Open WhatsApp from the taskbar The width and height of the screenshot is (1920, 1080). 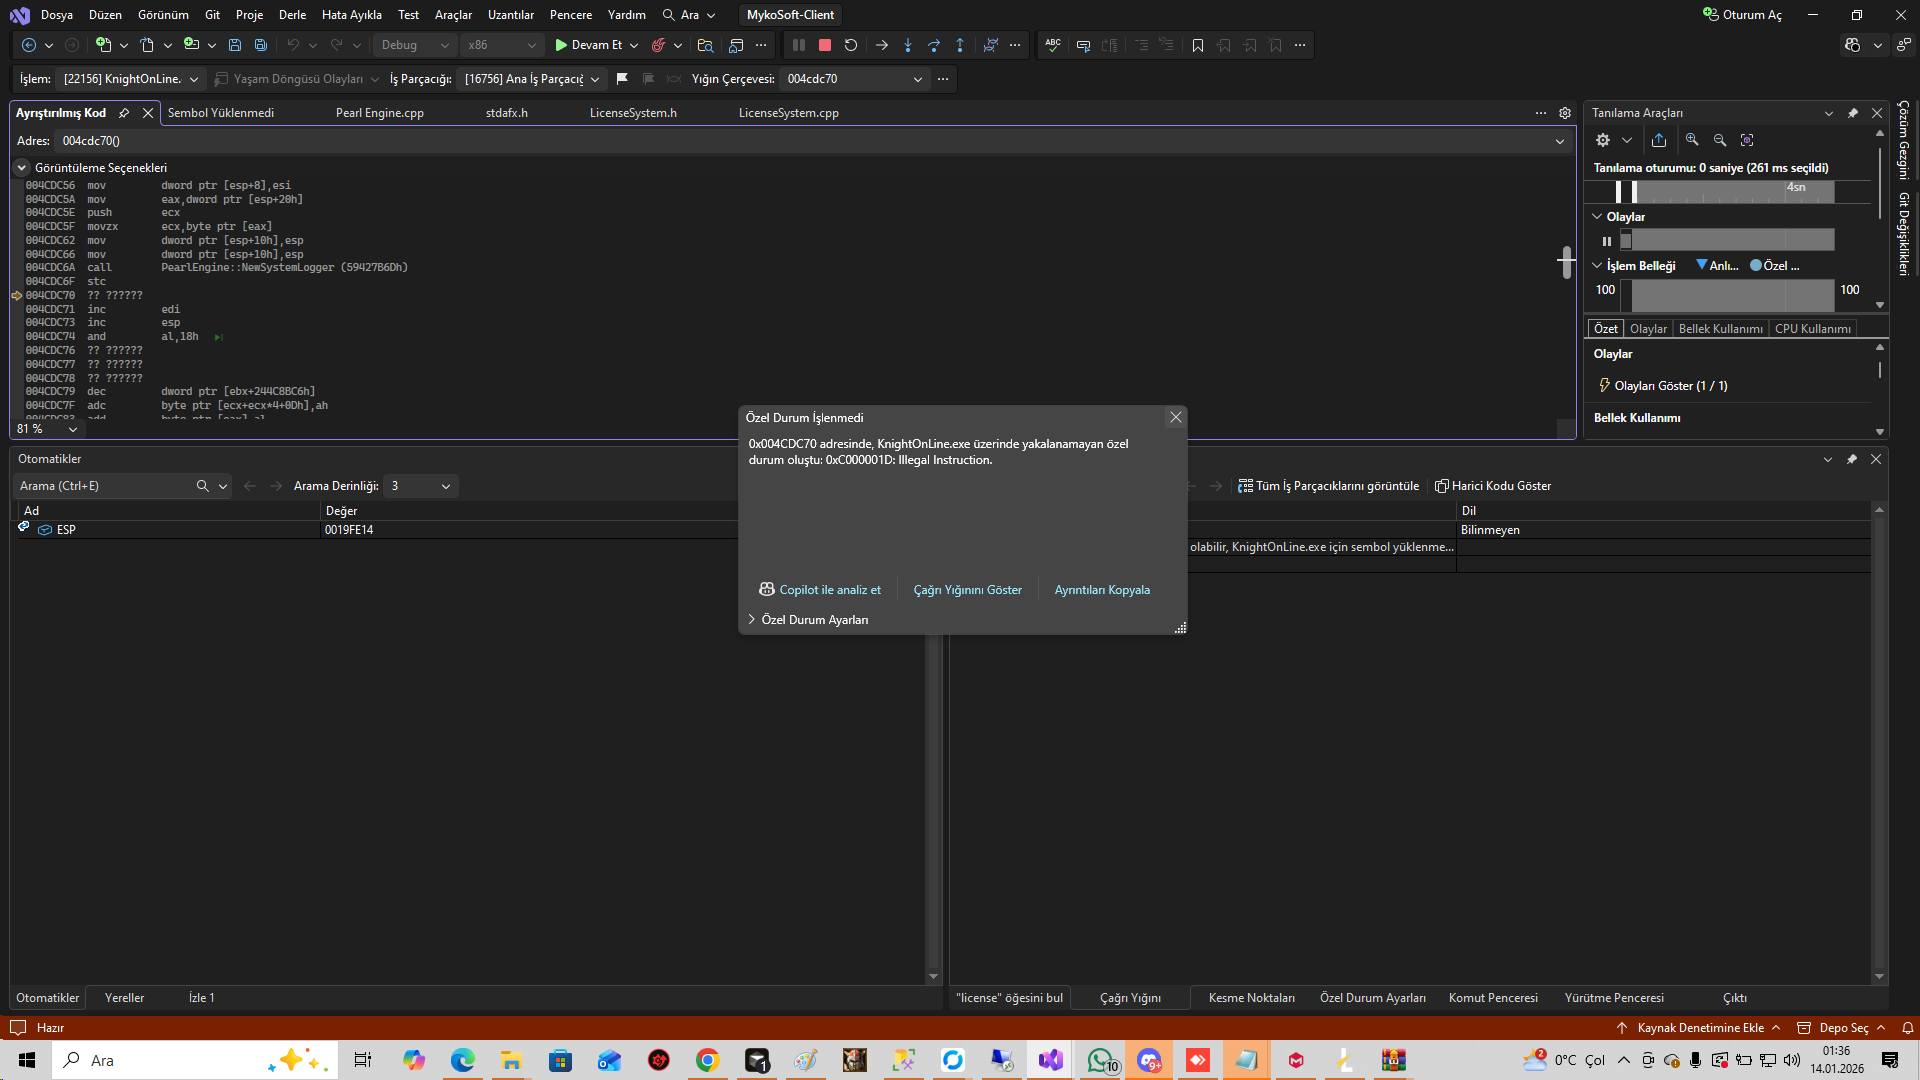(x=1101, y=1060)
